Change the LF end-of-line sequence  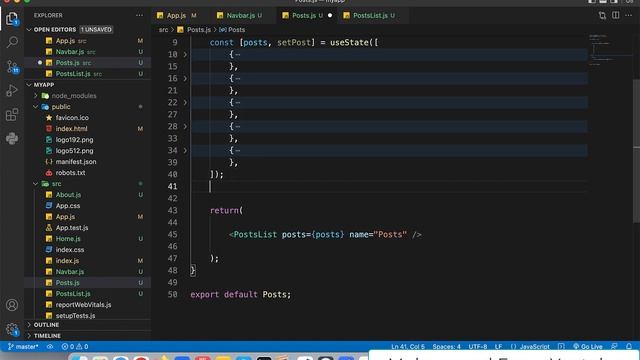tap(498, 347)
